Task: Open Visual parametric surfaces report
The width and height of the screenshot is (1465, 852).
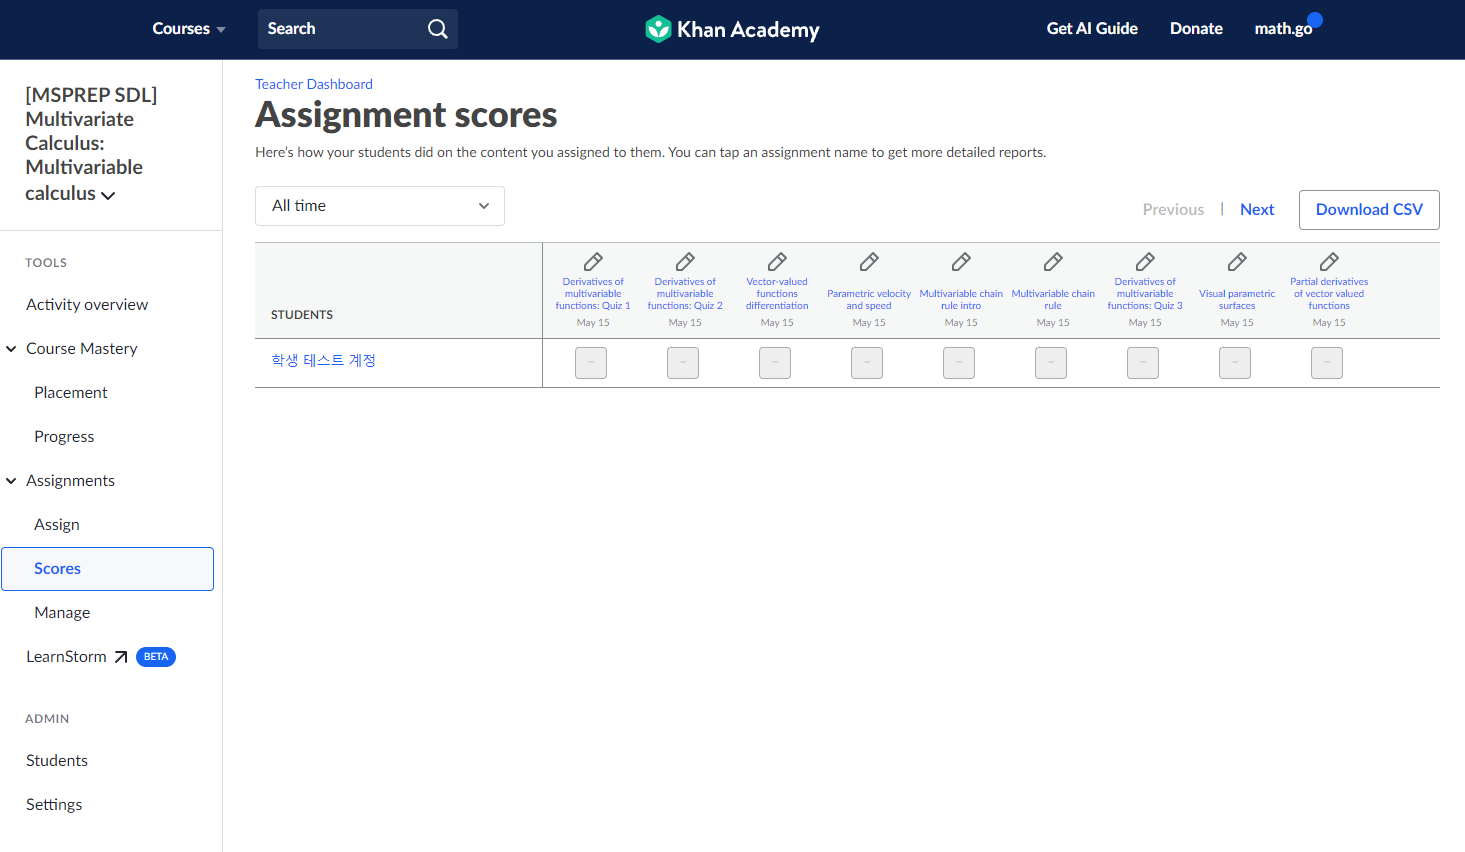Action: pos(1237,300)
